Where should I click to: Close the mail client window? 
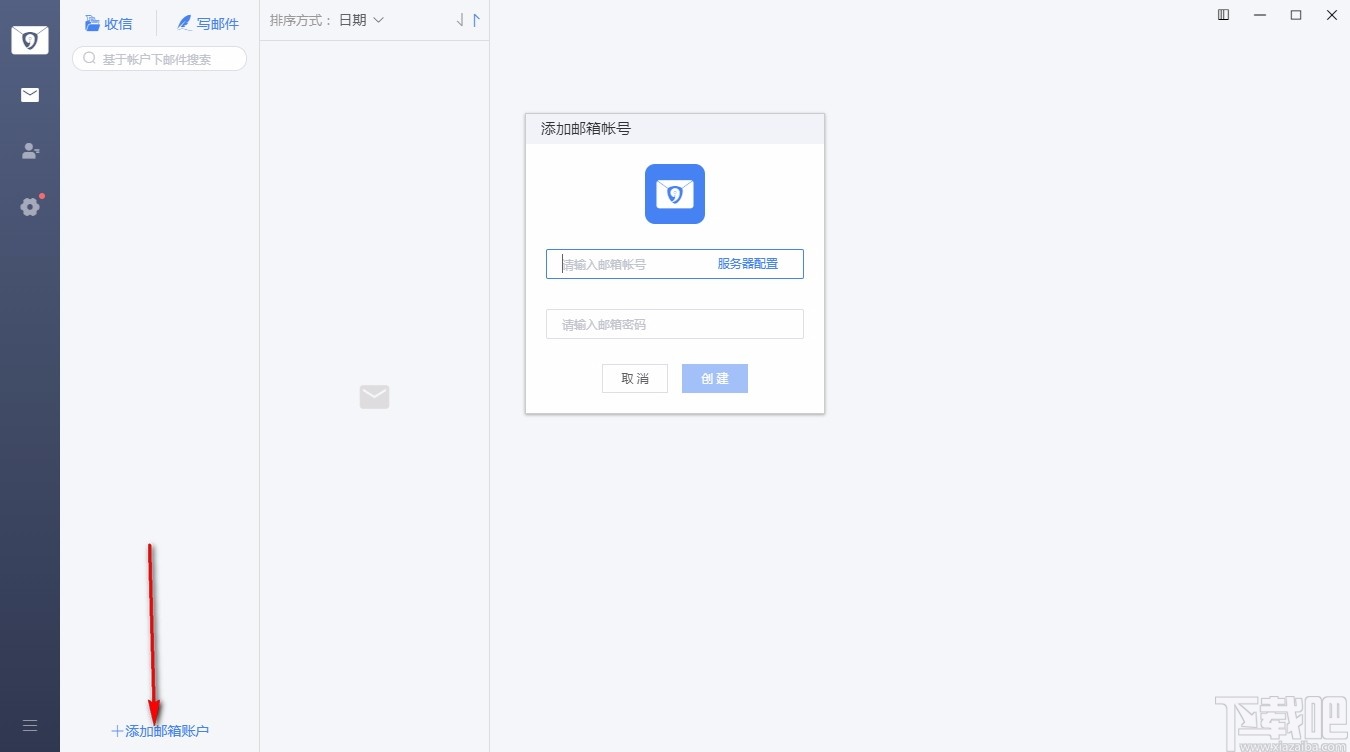tap(1332, 15)
